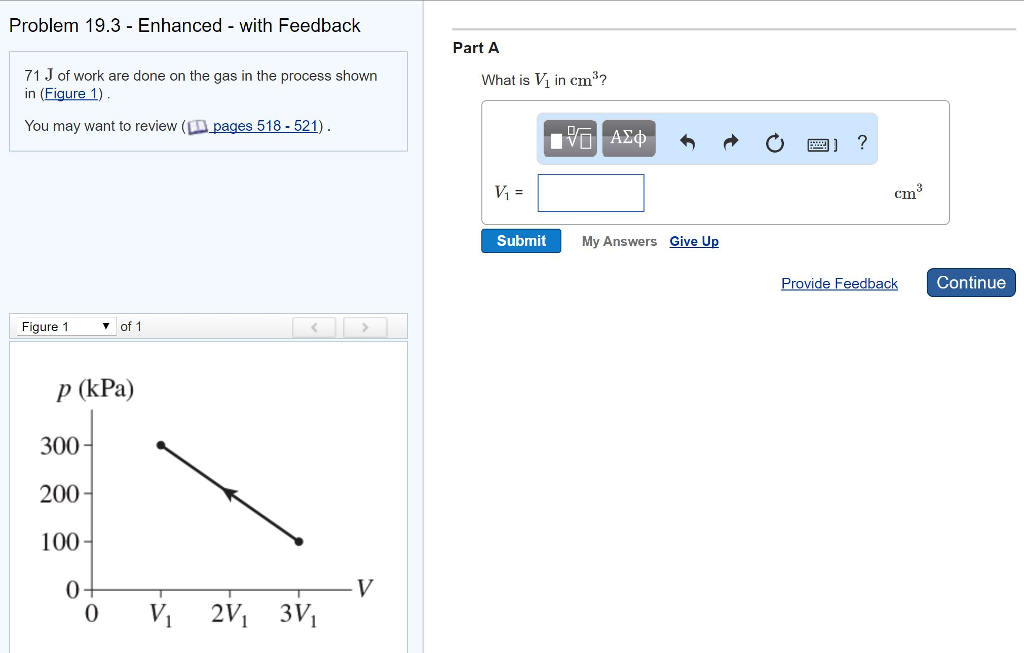This screenshot has width=1024, height=653.
Task: Click the 'p (kPa)' axis label
Action: tap(95, 389)
